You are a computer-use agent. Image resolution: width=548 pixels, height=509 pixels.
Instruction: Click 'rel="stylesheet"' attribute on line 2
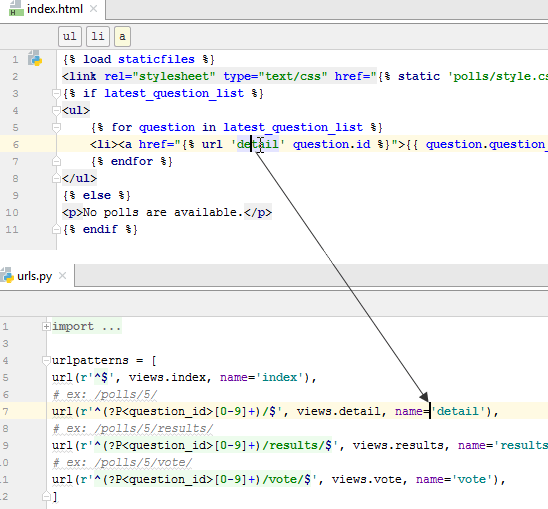pos(159,76)
